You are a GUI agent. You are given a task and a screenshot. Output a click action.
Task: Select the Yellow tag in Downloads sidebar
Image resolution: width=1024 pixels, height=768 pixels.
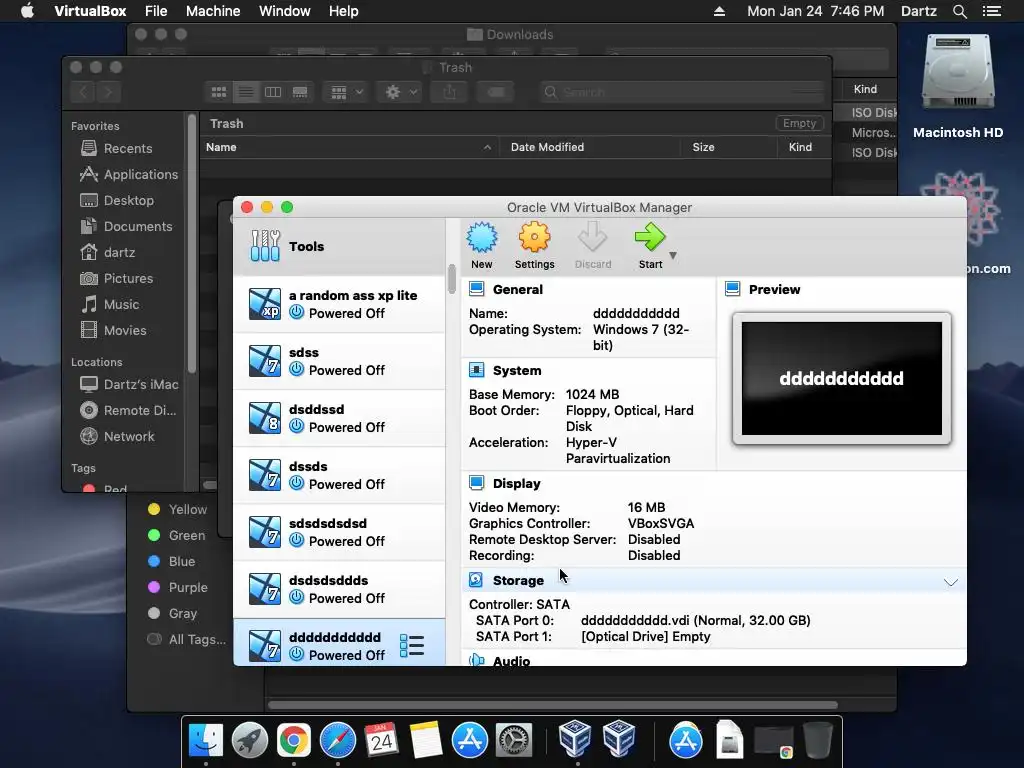(178, 509)
